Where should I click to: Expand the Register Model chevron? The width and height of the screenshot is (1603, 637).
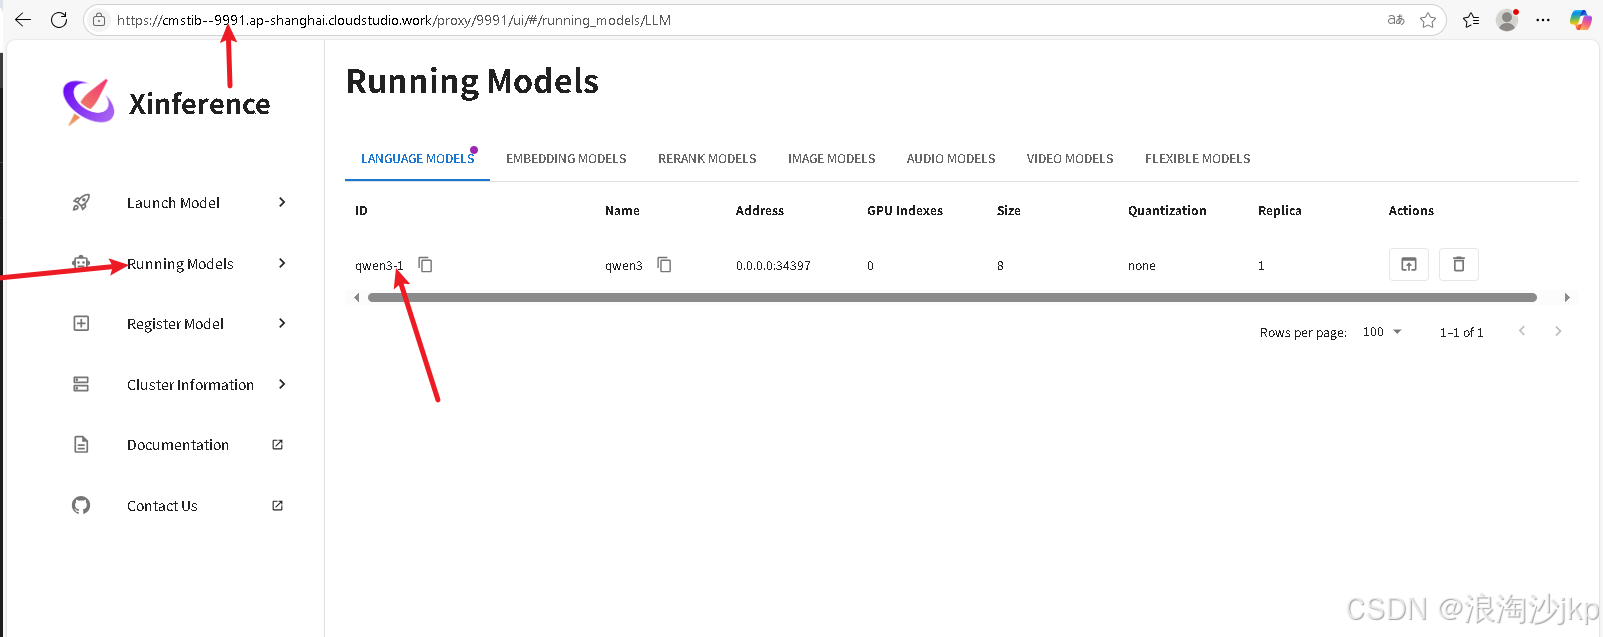tap(282, 323)
